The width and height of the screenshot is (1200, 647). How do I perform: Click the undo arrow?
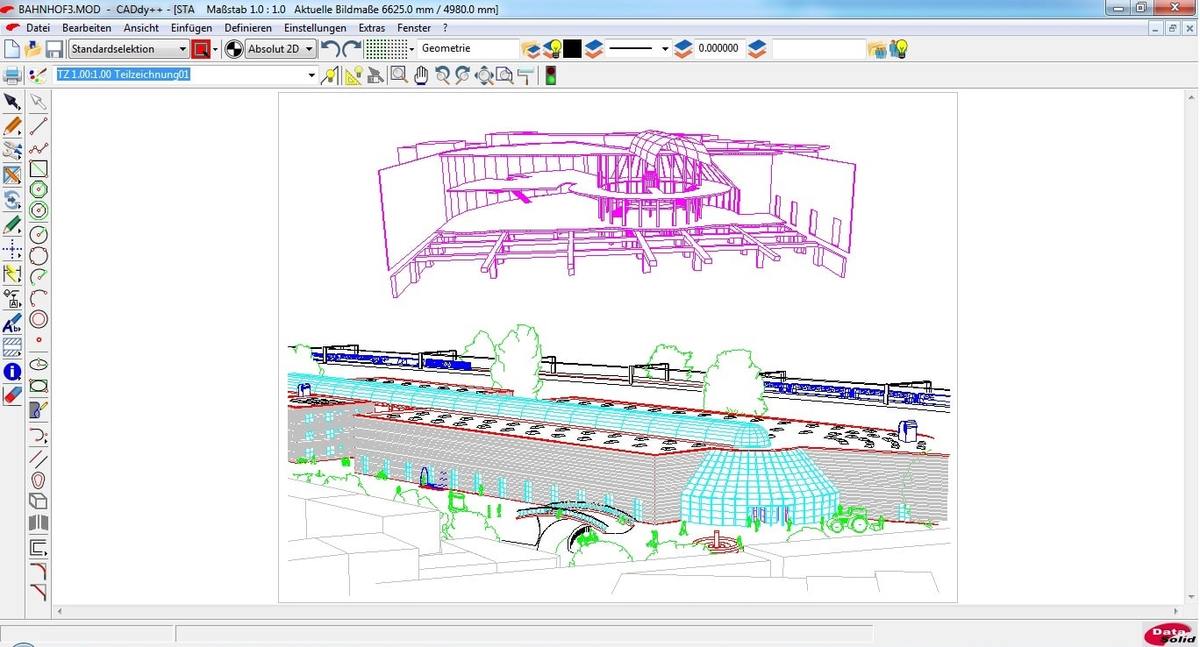(330, 49)
